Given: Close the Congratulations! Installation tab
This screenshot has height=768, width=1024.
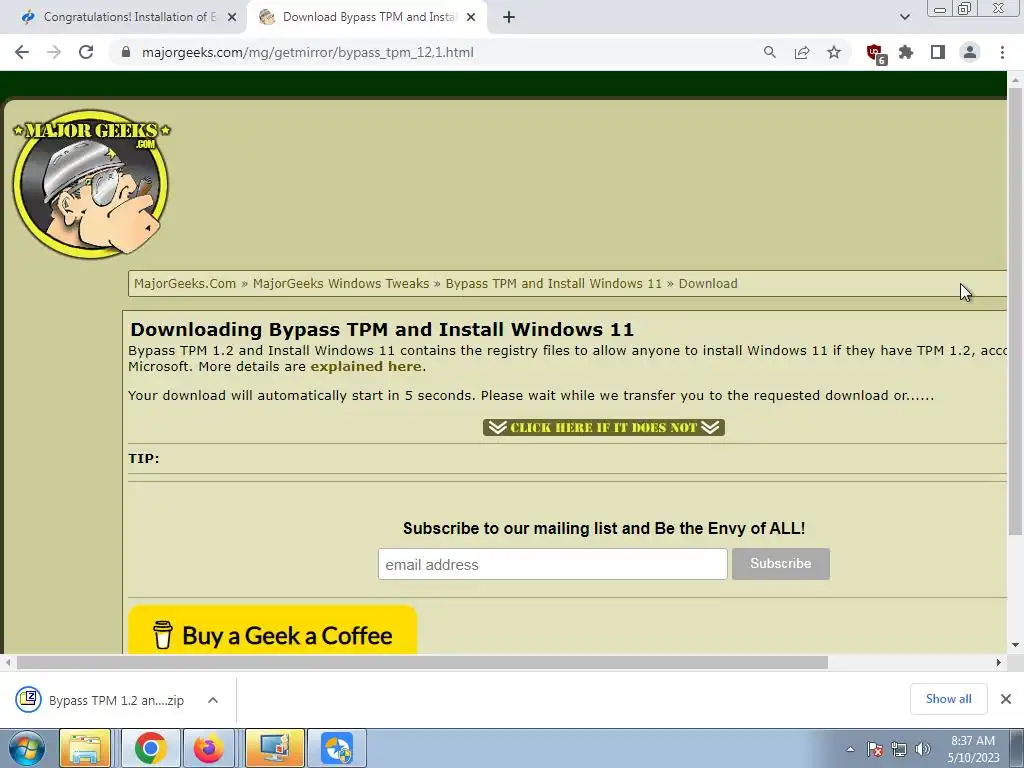Looking at the screenshot, I should (x=232, y=17).
